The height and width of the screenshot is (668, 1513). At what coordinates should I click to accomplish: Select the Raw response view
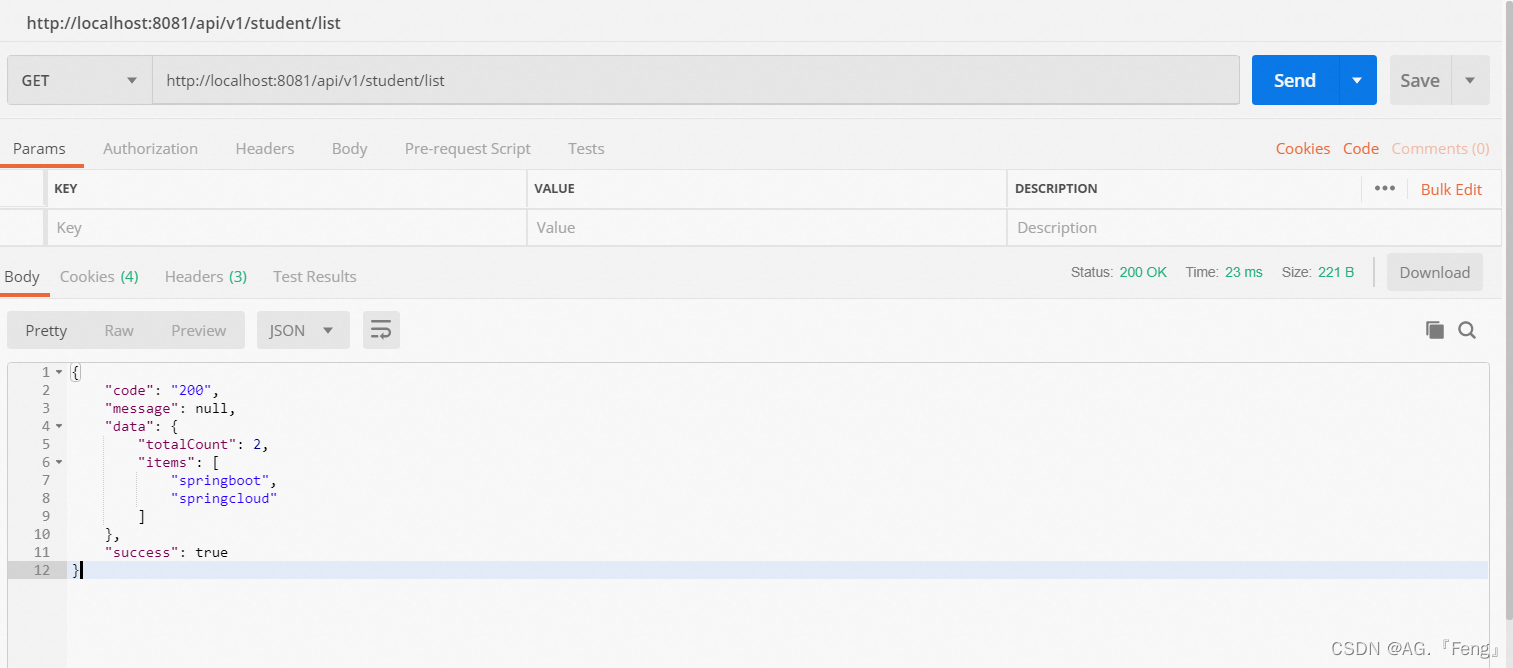(119, 330)
